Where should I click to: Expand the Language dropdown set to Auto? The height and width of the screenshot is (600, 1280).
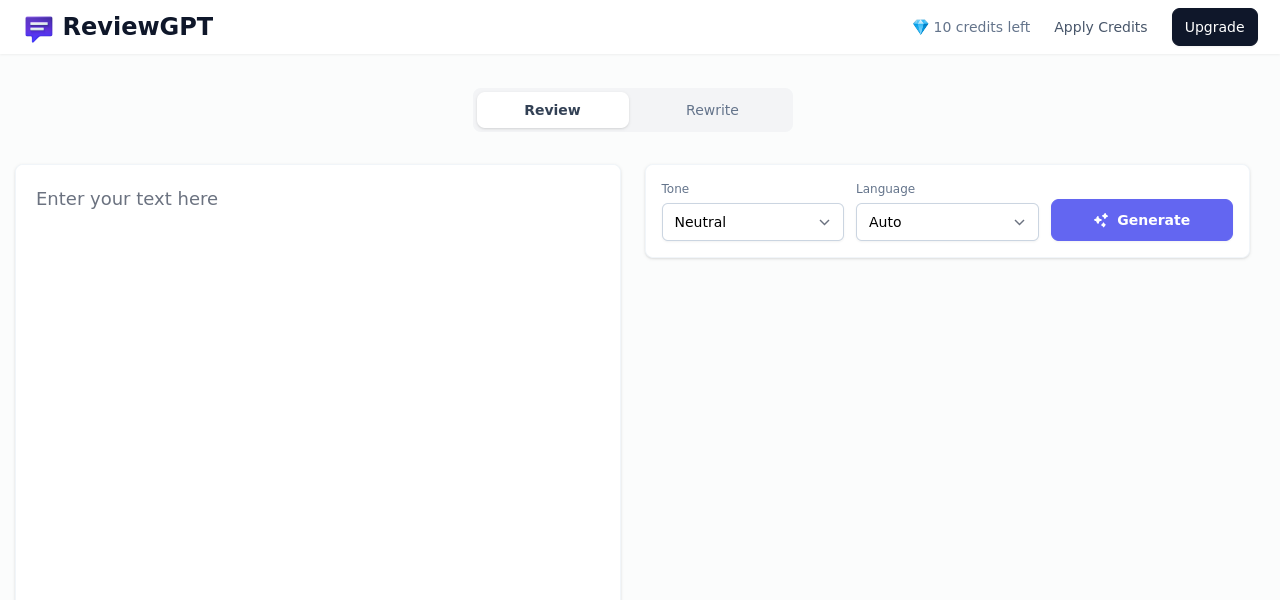946,222
